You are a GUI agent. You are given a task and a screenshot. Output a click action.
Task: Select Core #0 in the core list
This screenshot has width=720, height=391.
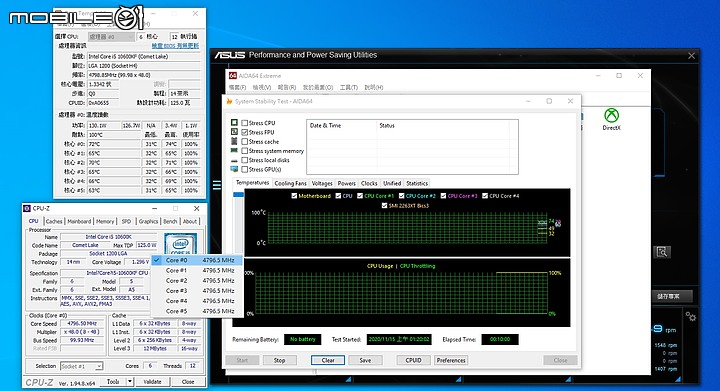pyautogui.click(x=197, y=260)
